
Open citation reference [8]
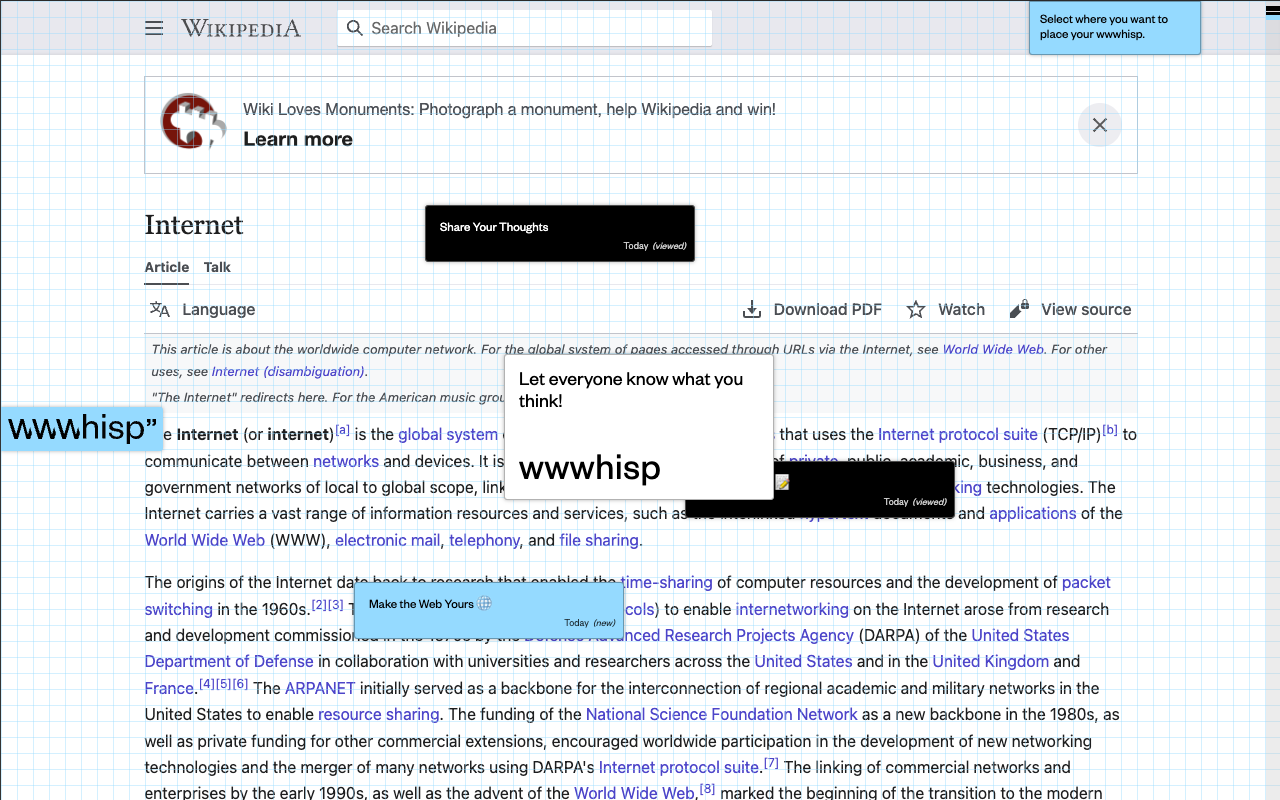click(x=707, y=789)
